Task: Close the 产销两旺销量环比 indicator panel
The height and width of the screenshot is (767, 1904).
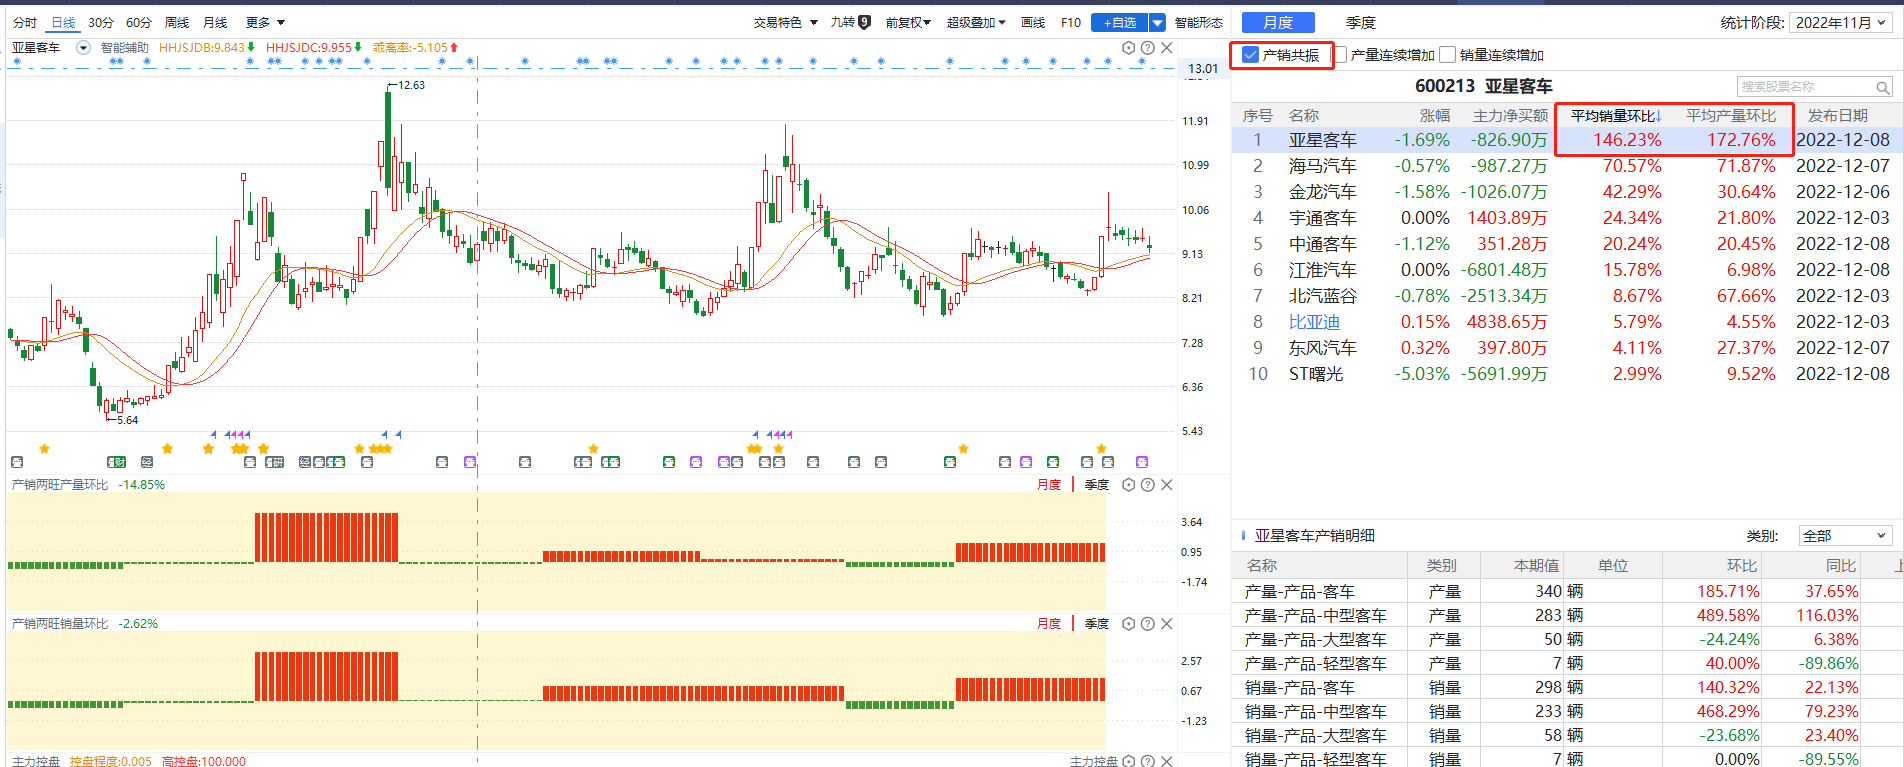Action: [1167, 624]
